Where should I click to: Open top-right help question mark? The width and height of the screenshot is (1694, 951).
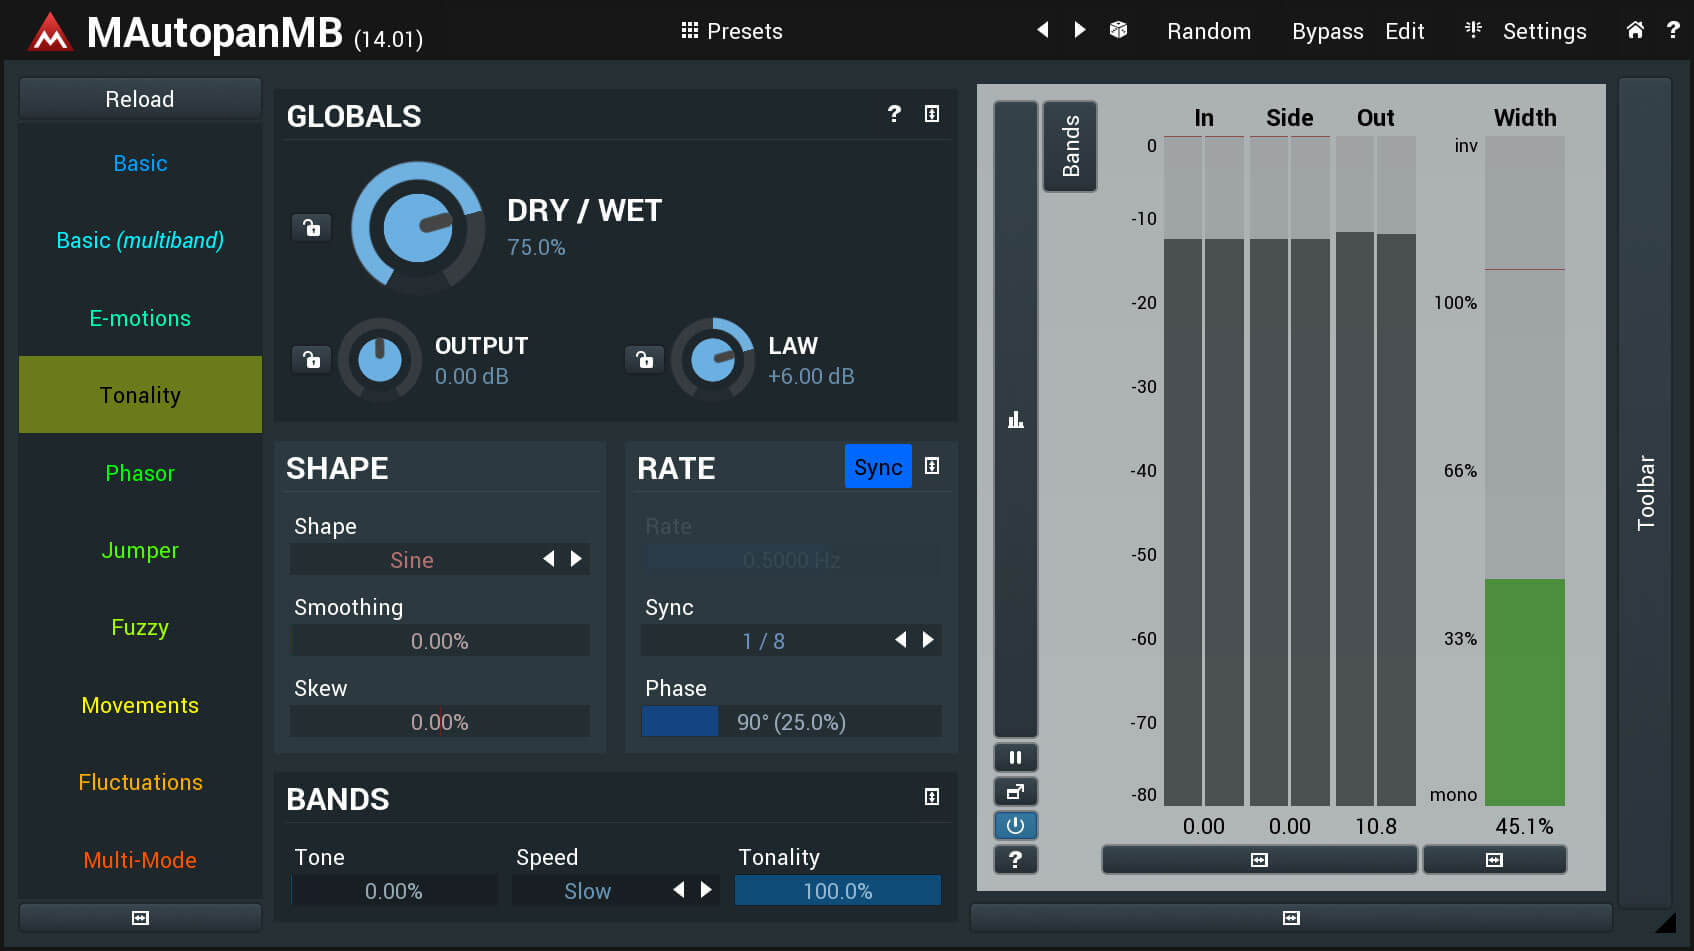tap(1673, 30)
